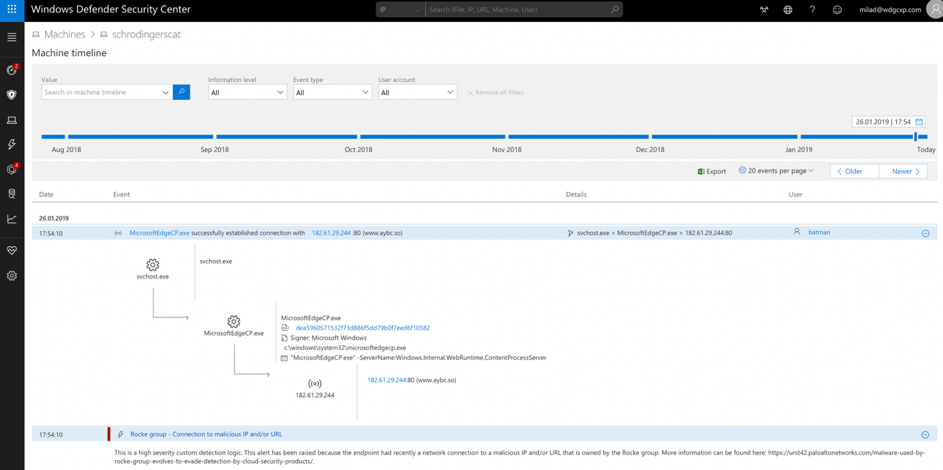Click the blue timeline search button

[182, 92]
